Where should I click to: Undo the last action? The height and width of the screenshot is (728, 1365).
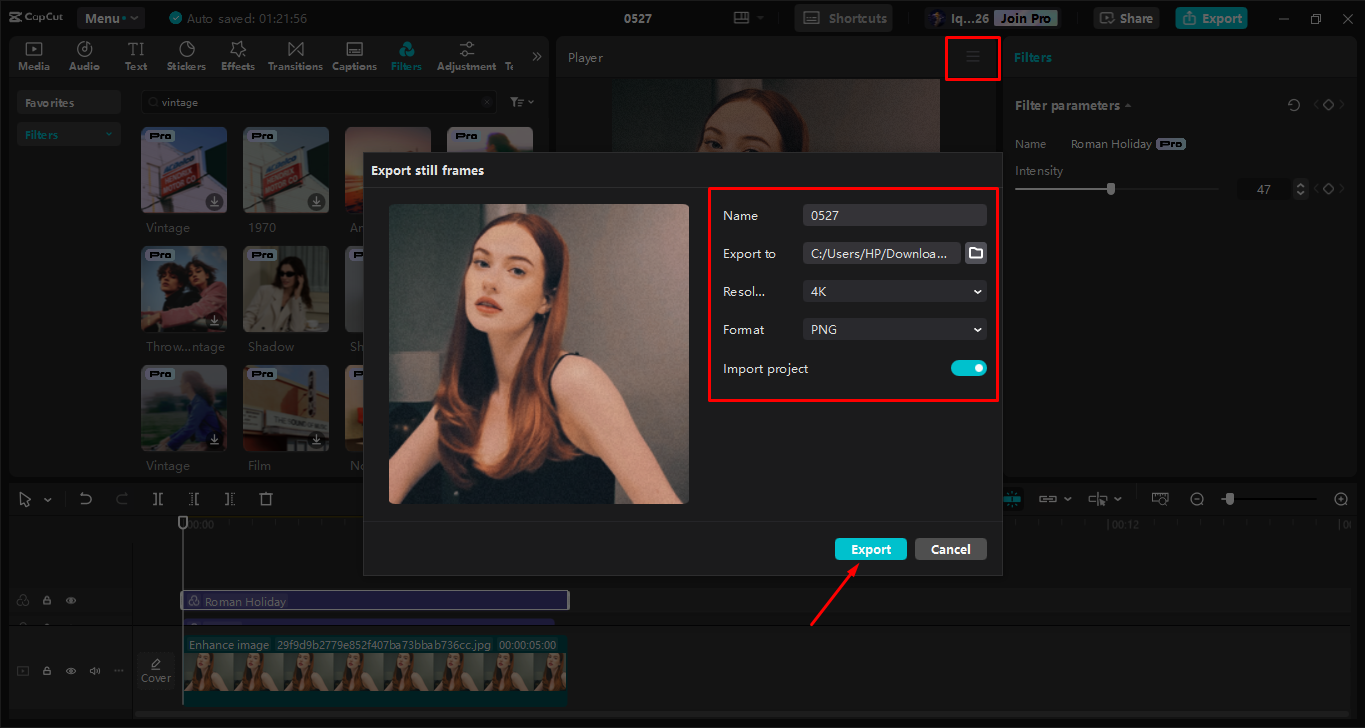85,498
